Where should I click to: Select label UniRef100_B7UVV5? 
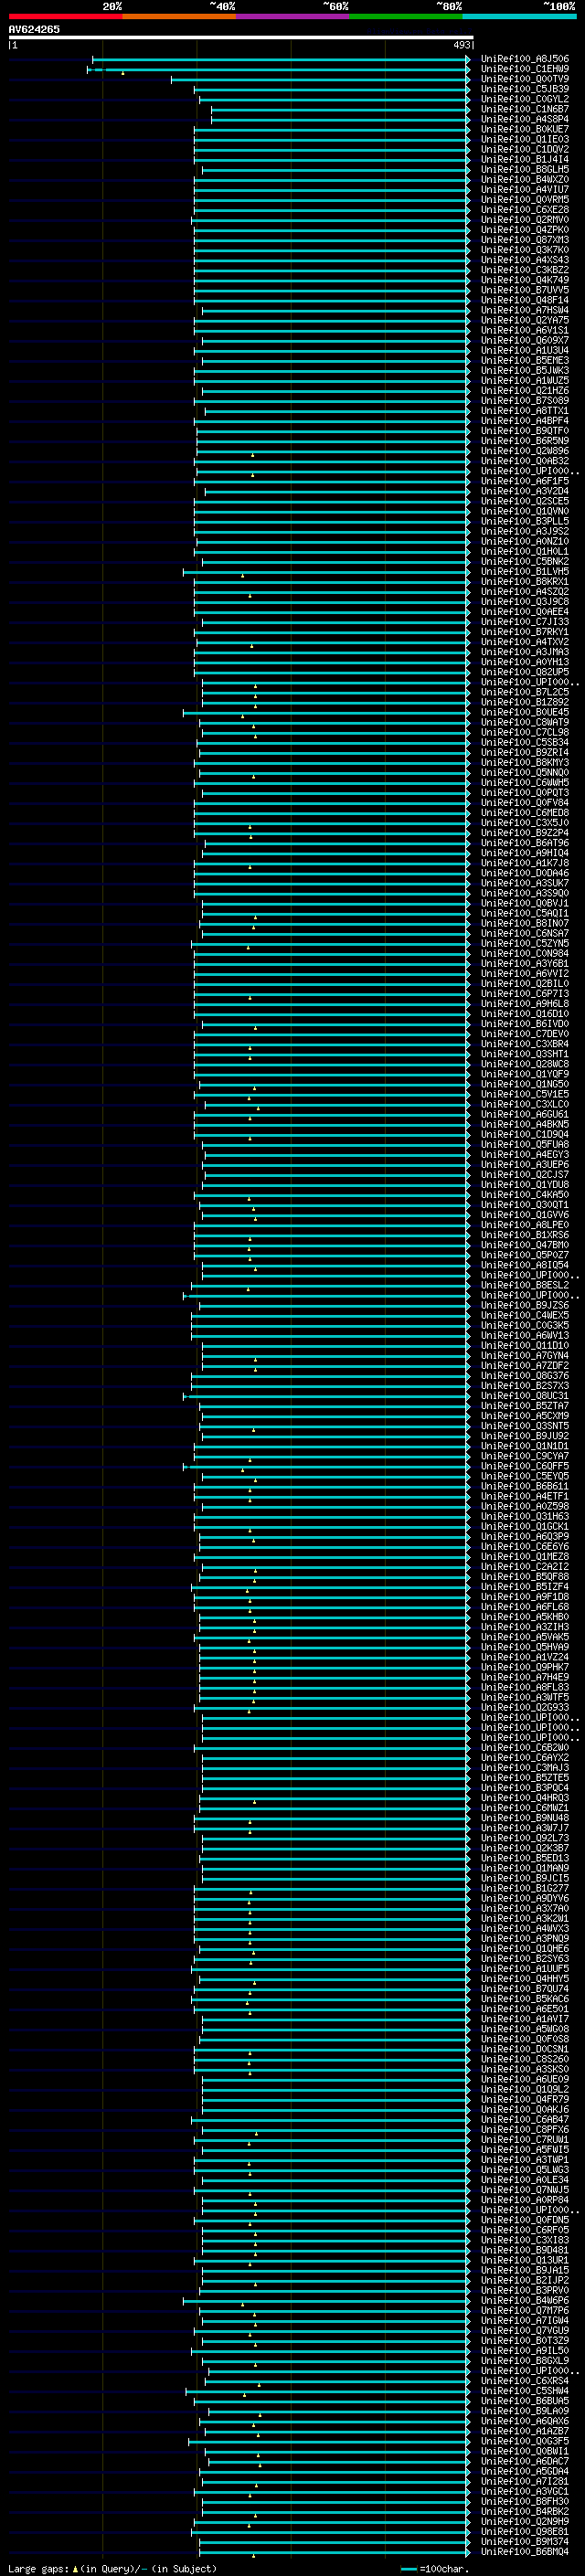524,290
